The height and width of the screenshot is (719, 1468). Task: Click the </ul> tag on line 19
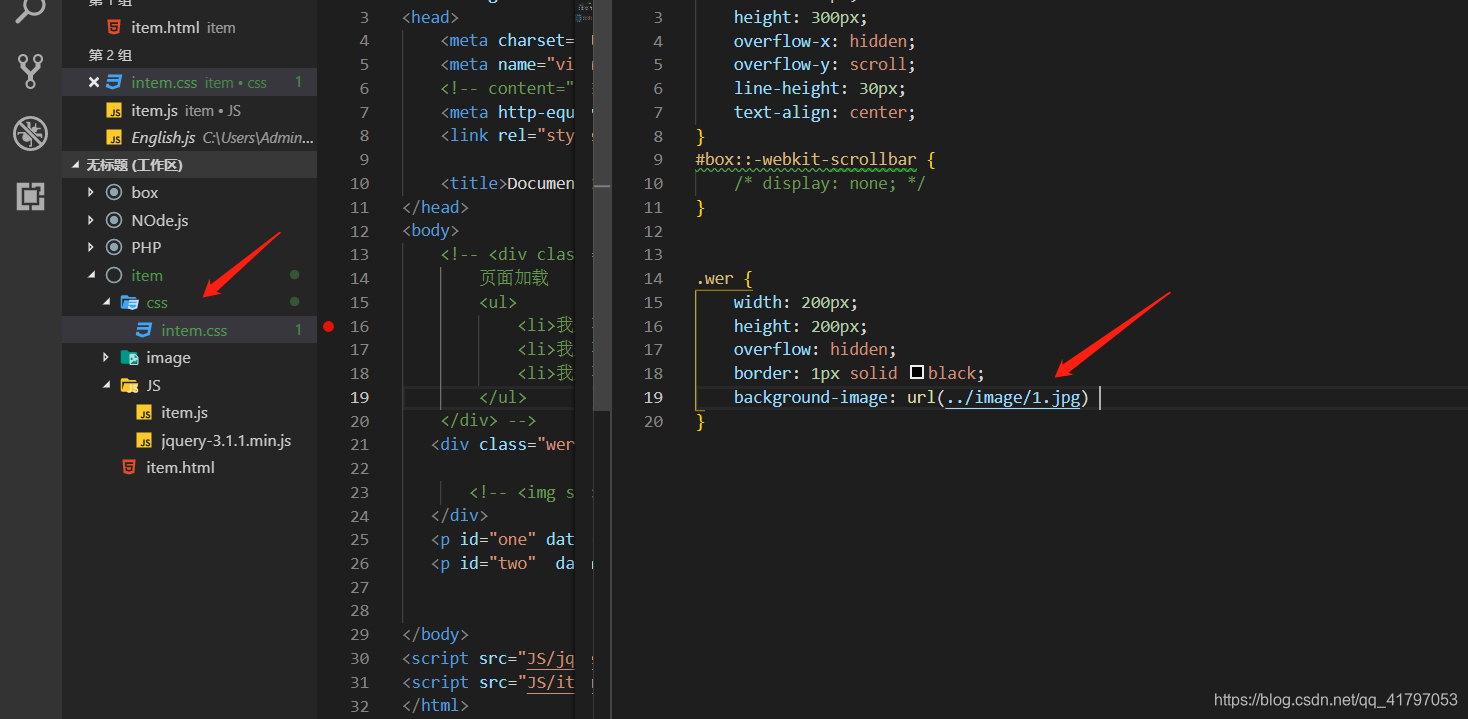[x=503, y=397]
